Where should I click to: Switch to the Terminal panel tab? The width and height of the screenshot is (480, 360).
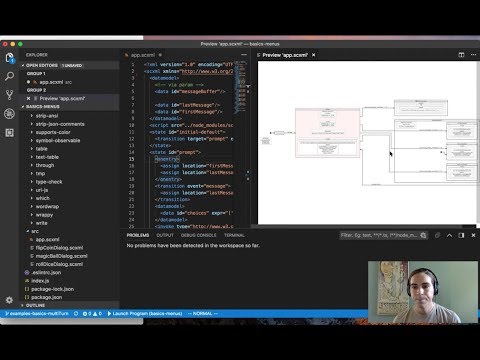pyautogui.click(x=234, y=235)
